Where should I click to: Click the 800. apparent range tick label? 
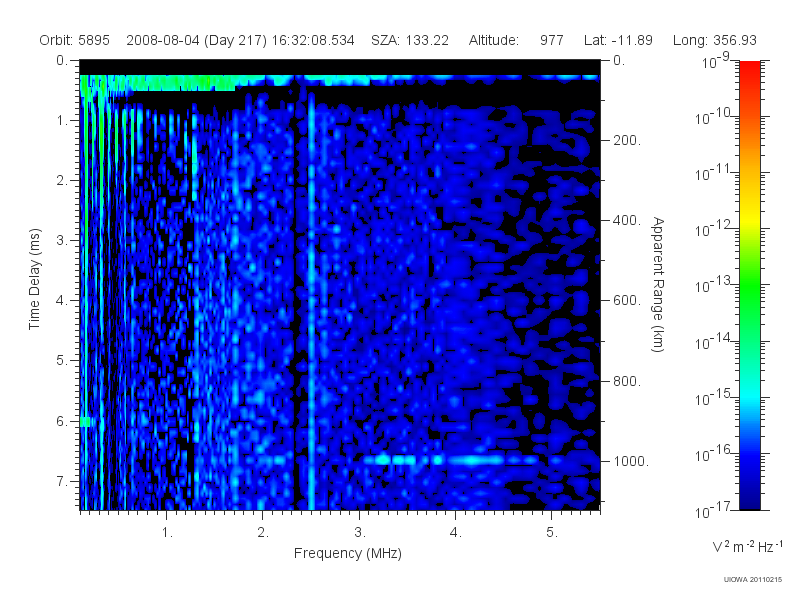pos(627,381)
